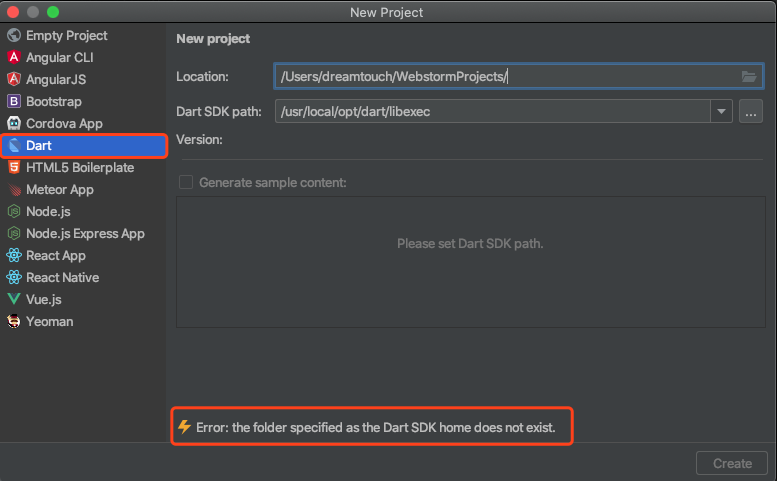This screenshot has width=777, height=481.
Task: Choose the Vue.js logo icon
Action: coord(14,299)
